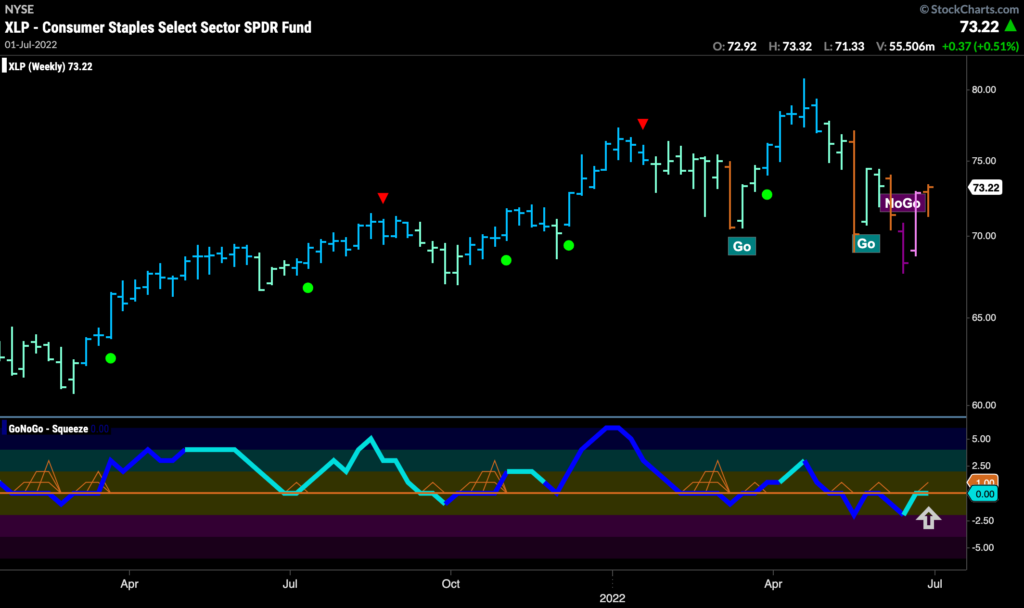The width and height of the screenshot is (1024, 608).
Task: Click the 2.50 oscillator axis label
Action: pos(981,466)
